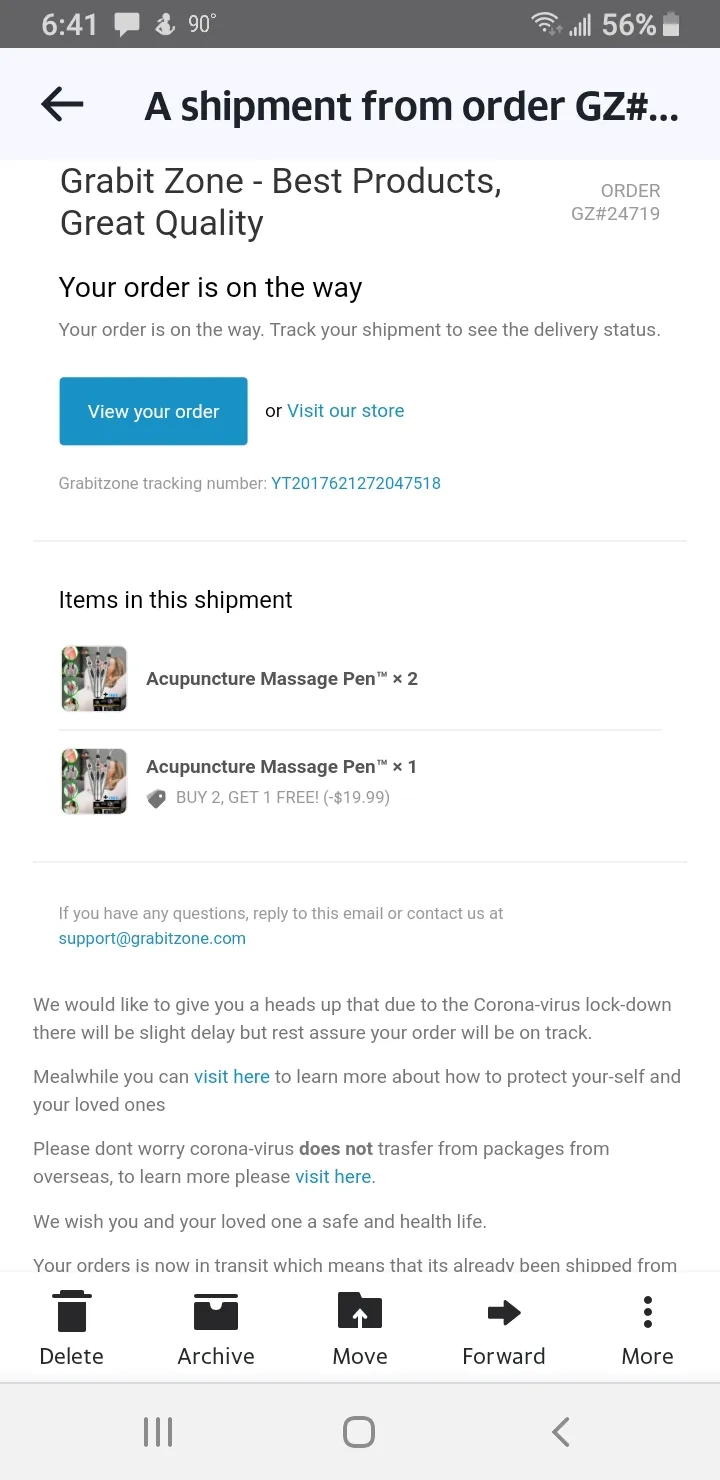This screenshot has height=1480, width=720.
Task: Click the View your order button
Action: click(153, 411)
